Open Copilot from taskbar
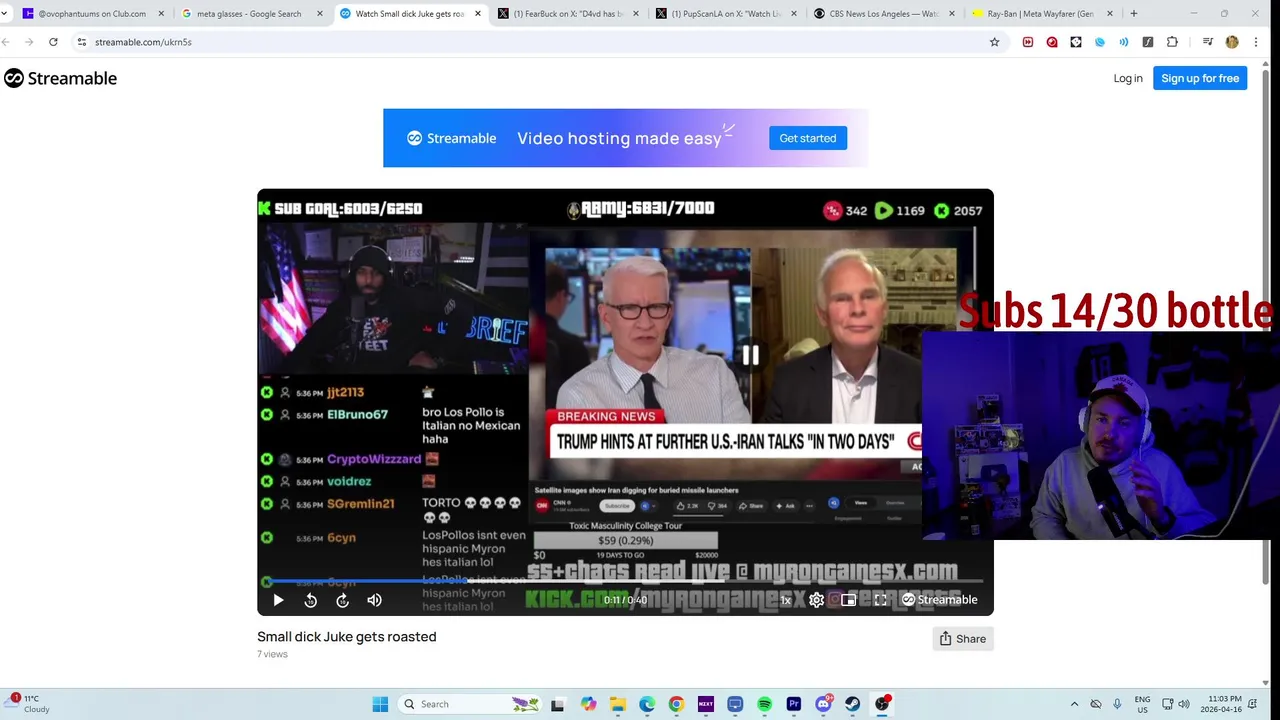This screenshot has width=1280, height=720. tap(588, 704)
